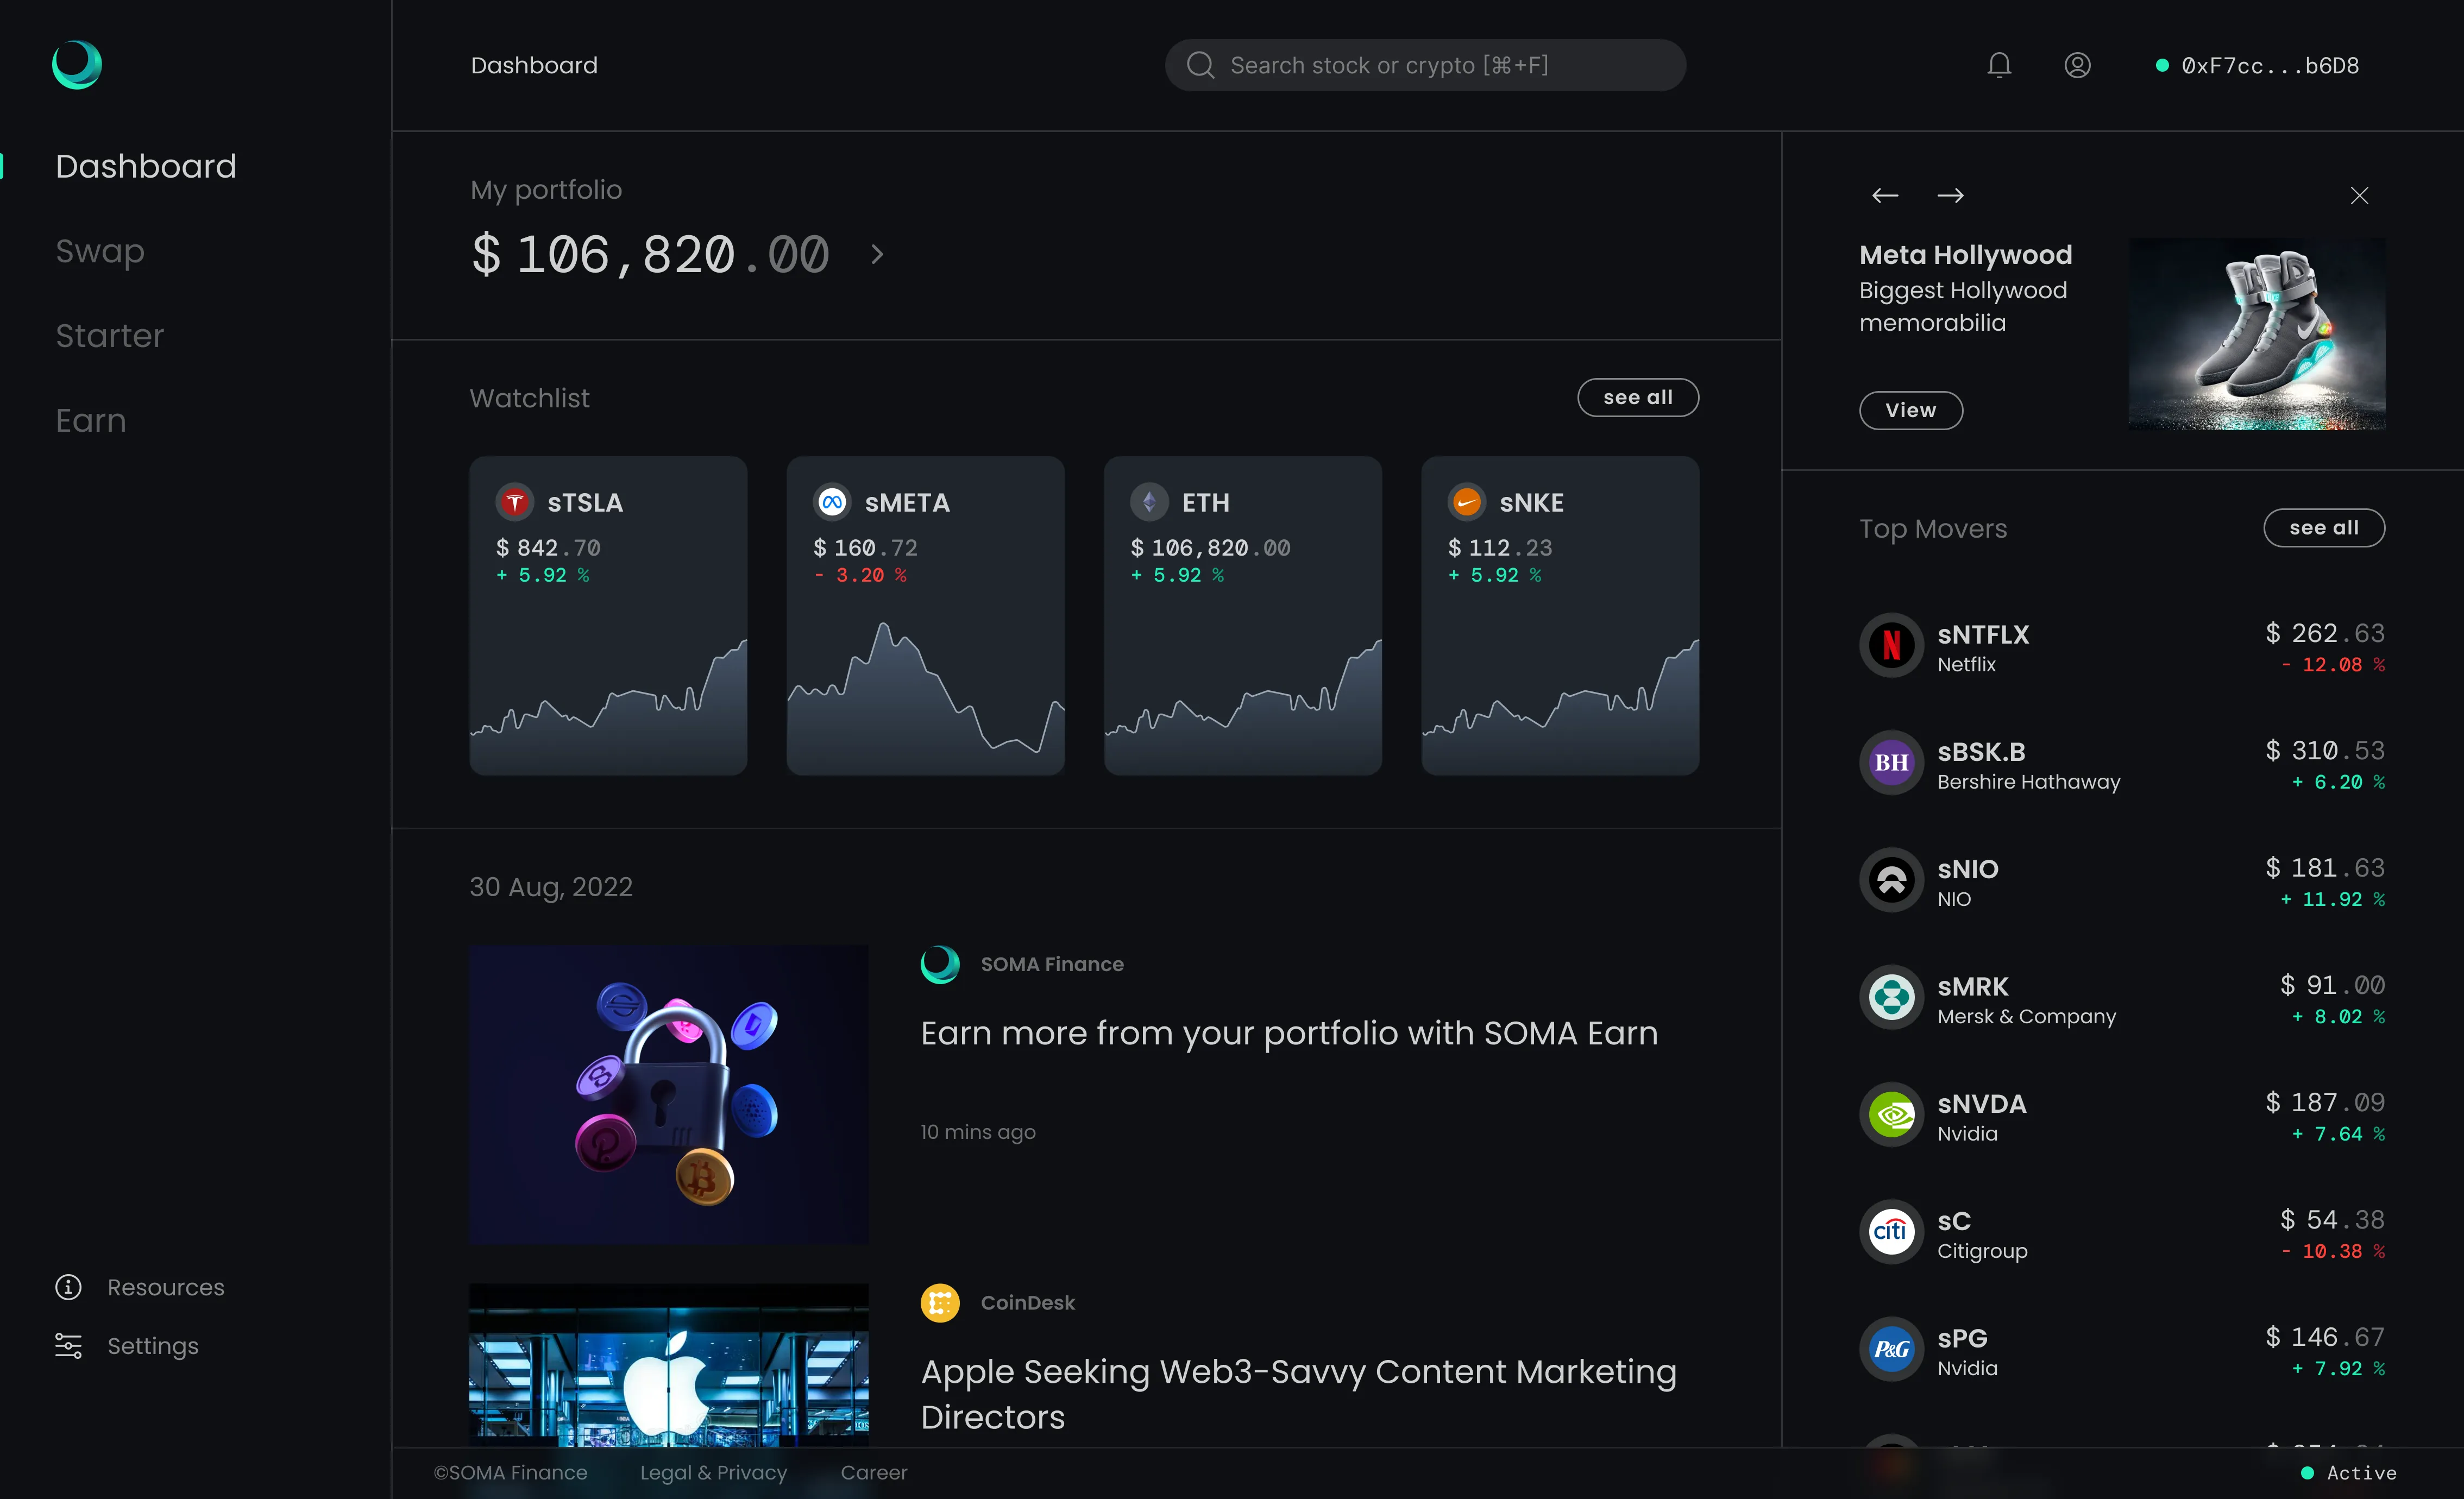The width and height of the screenshot is (2464, 1499).
Task: Click the CoinDesk news source icon
Action: point(940,1303)
